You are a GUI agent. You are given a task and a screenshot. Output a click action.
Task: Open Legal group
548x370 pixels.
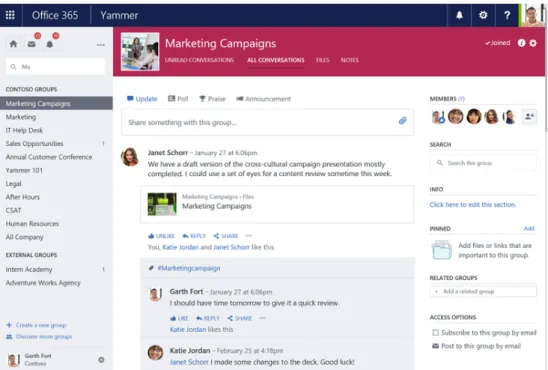(x=14, y=183)
